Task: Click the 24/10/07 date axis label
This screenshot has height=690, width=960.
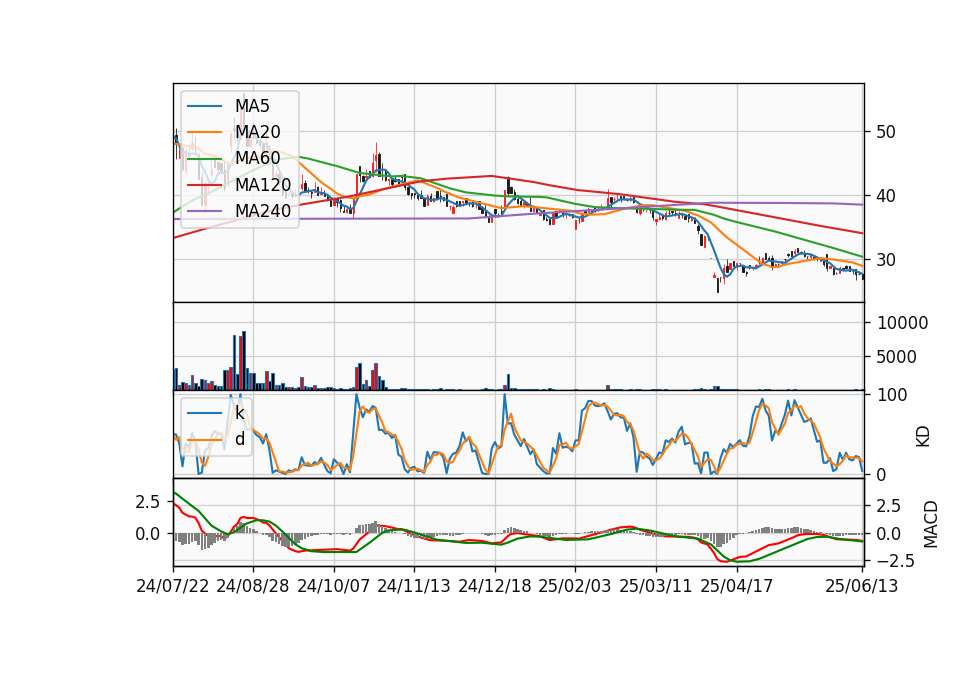Action: [x=334, y=586]
